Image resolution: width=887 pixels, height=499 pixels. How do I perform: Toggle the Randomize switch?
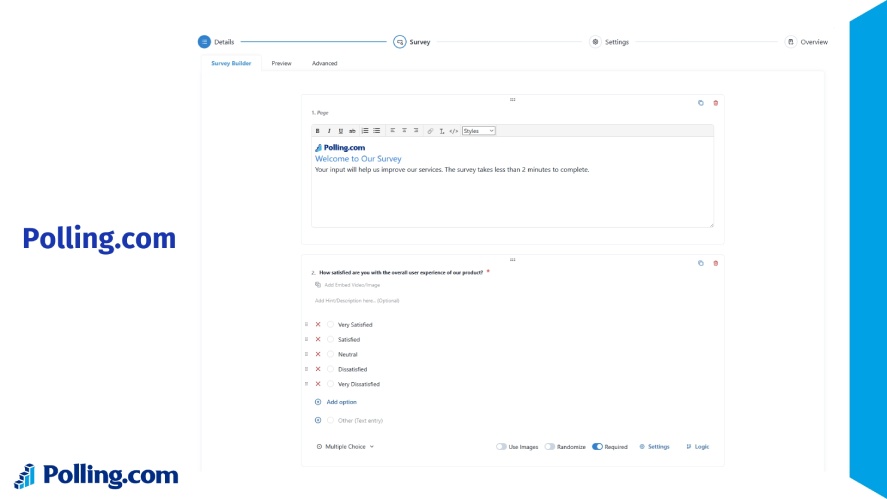click(x=549, y=446)
